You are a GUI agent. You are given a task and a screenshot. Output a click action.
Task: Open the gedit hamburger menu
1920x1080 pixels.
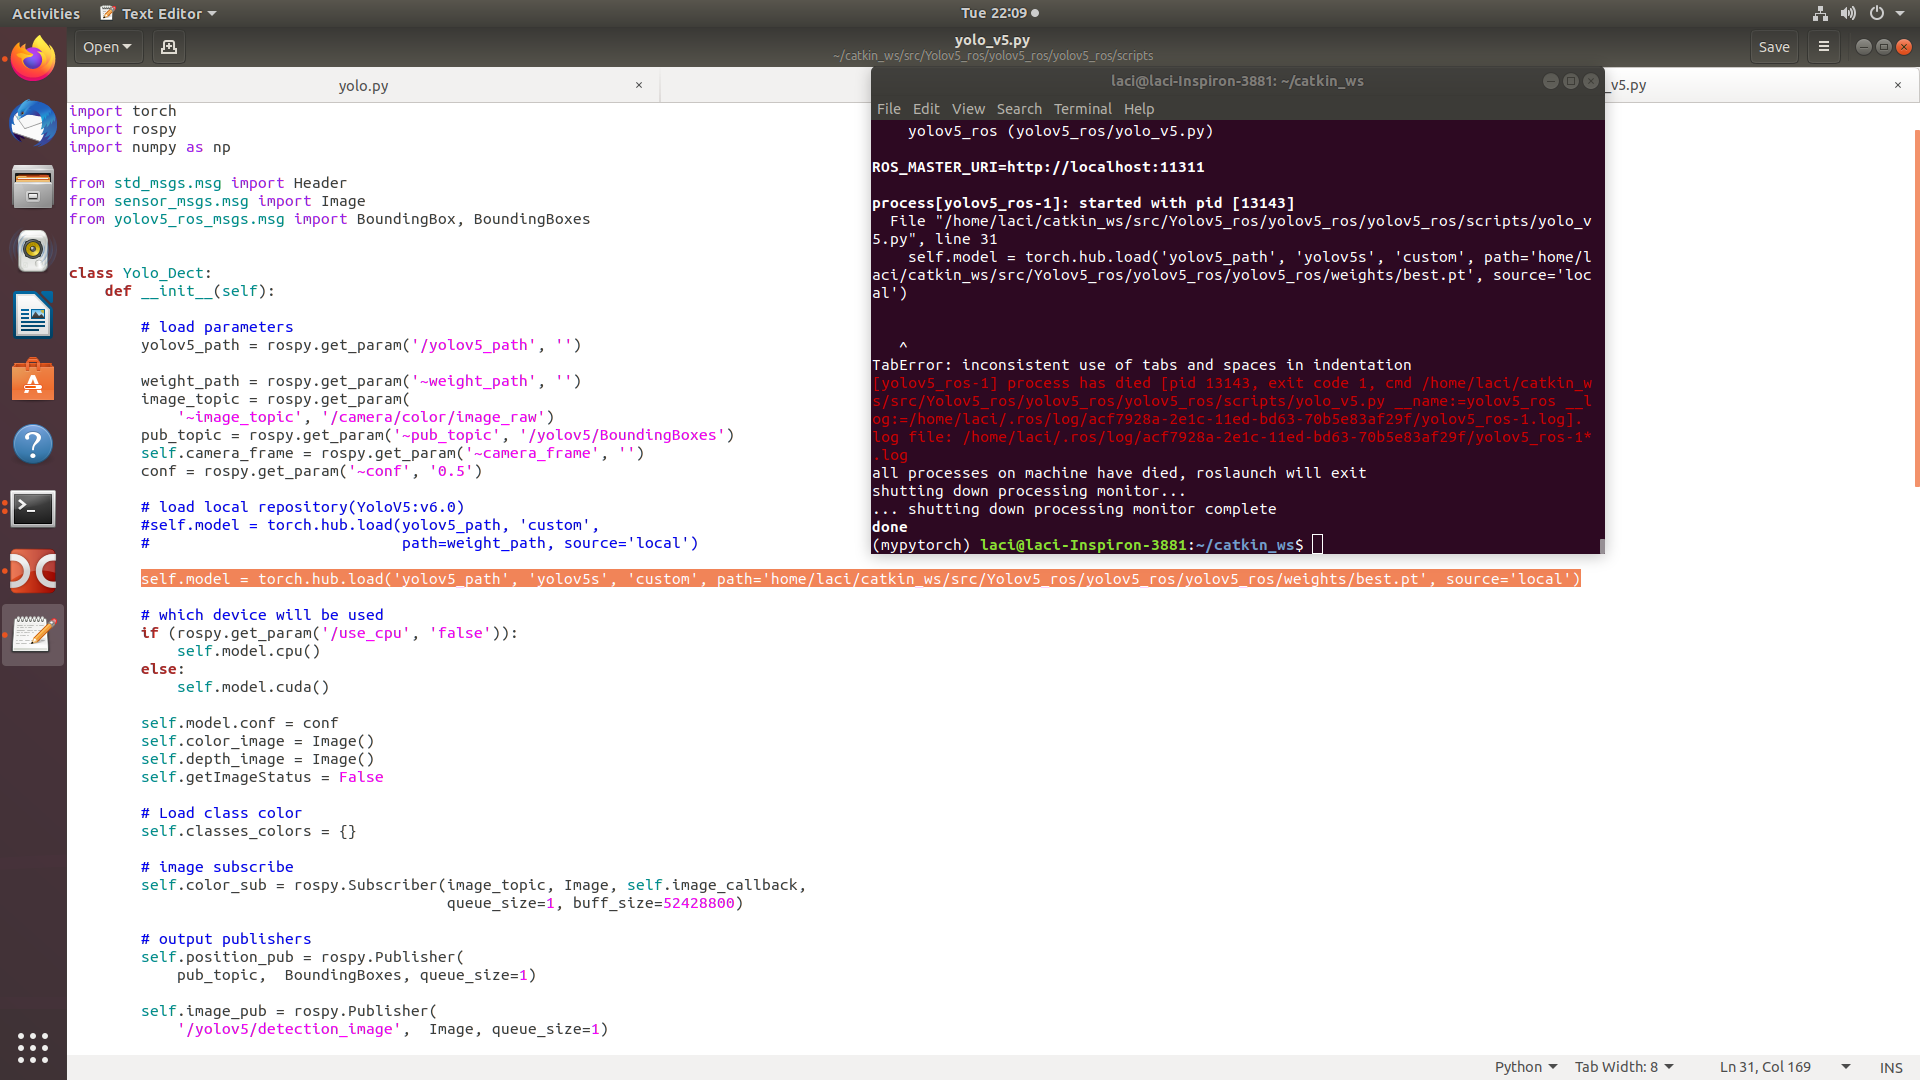click(1824, 47)
